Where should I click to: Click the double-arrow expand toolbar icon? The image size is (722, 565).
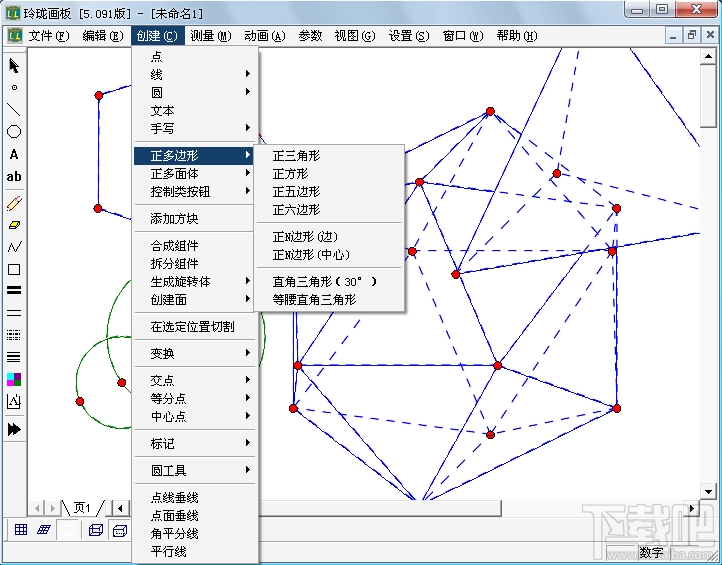[14, 429]
